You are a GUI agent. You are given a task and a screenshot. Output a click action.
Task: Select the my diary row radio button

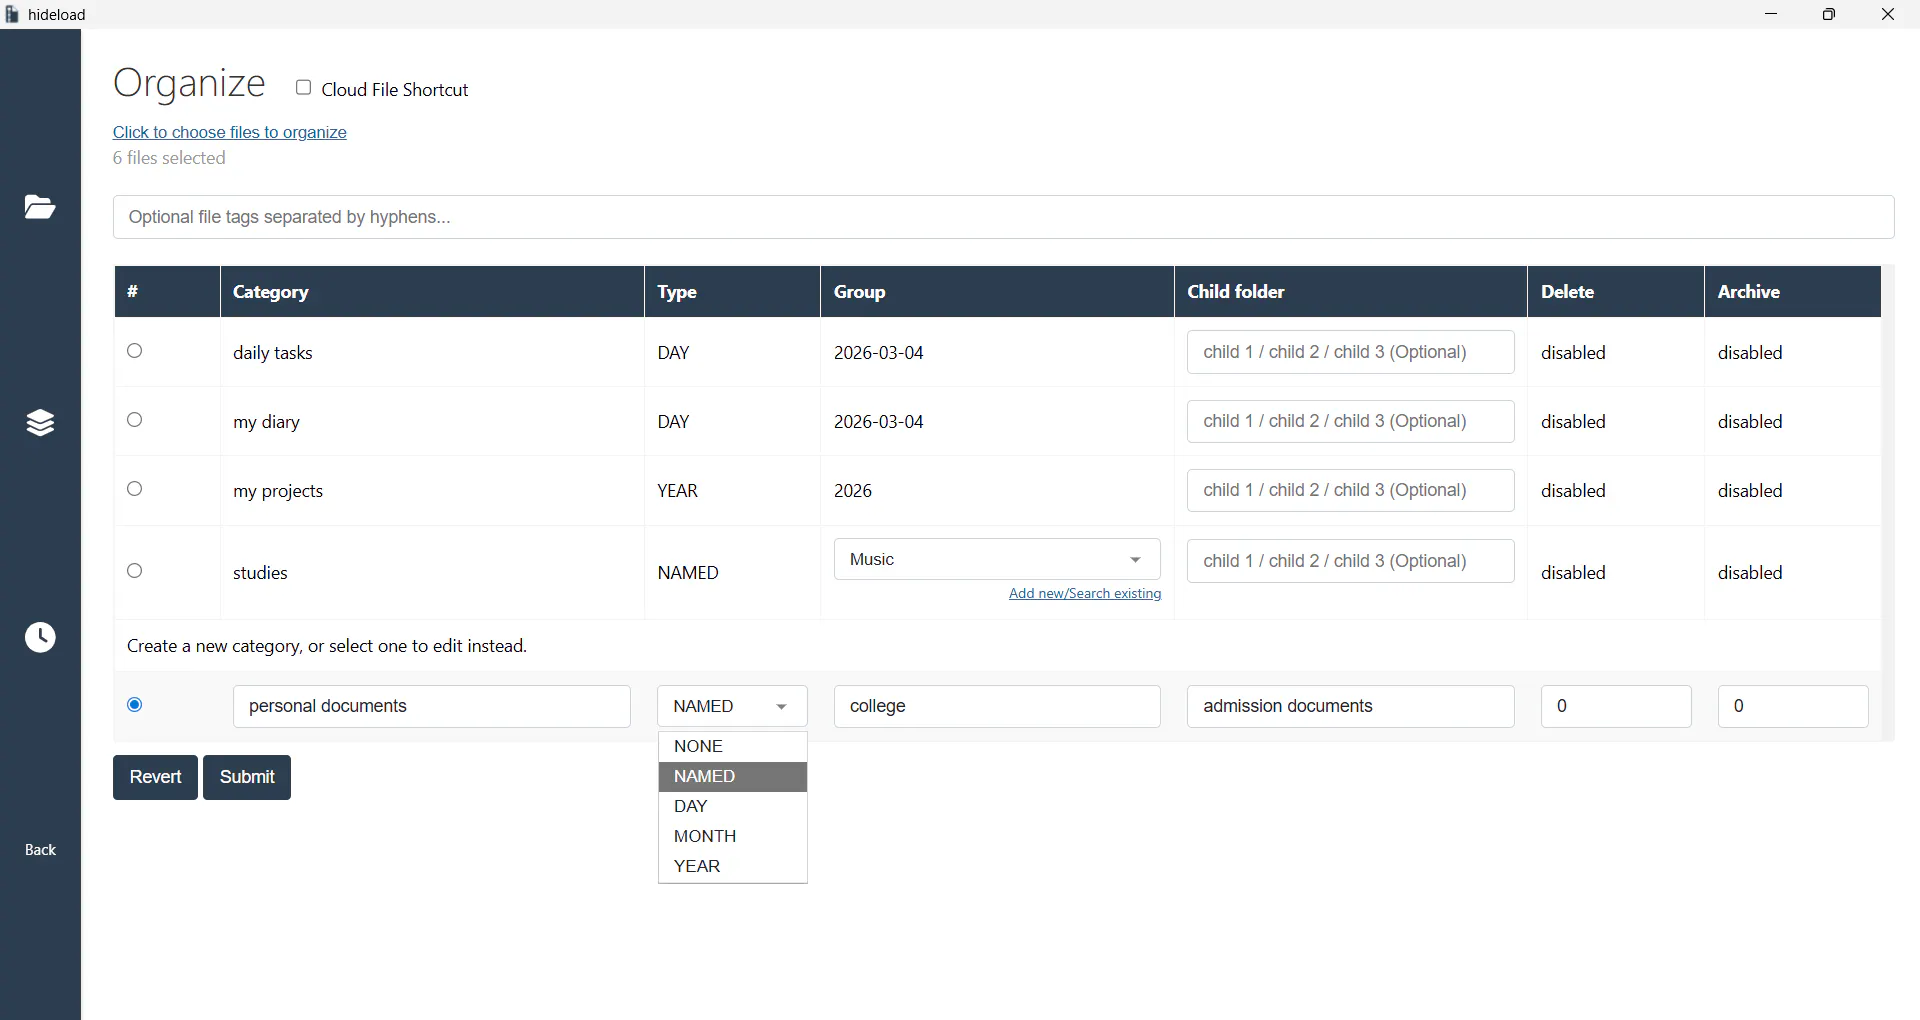(135, 420)
